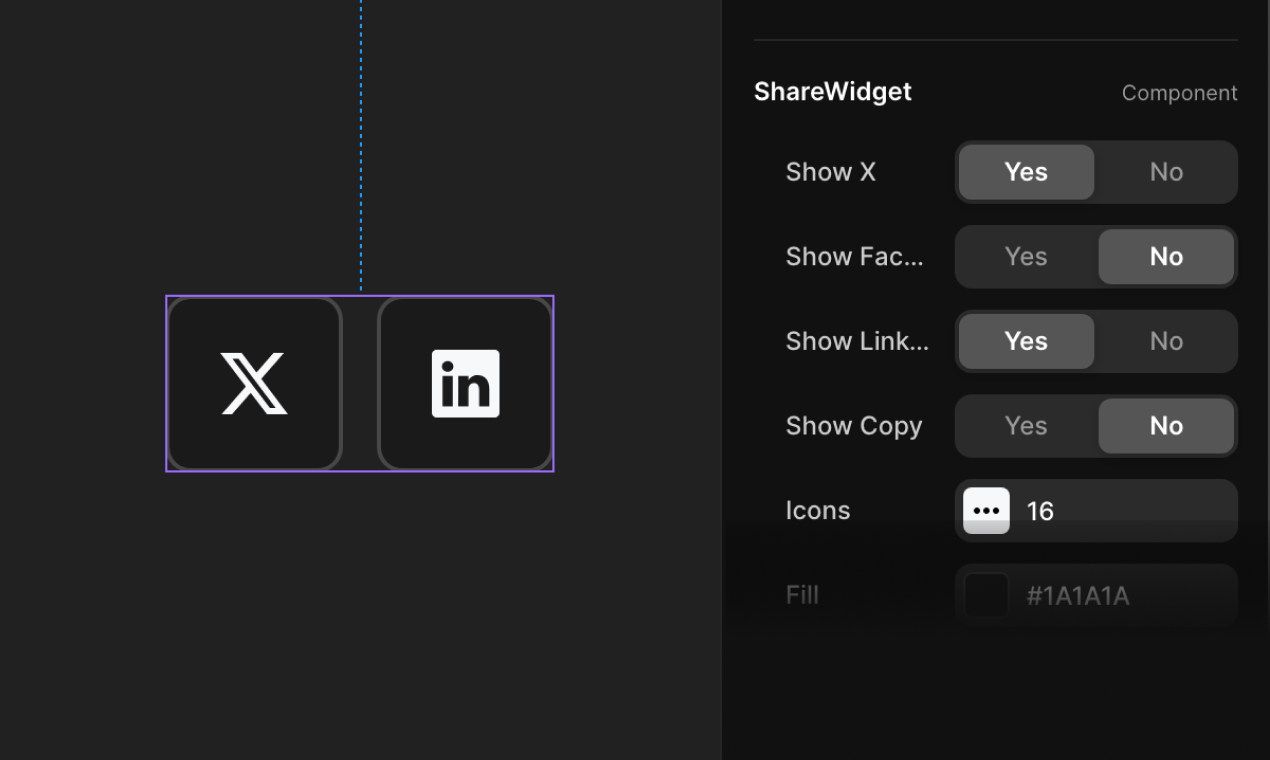Click the Show Fac... property label
This screenshot has width=1270, height=760.
[x=855, y=257]
